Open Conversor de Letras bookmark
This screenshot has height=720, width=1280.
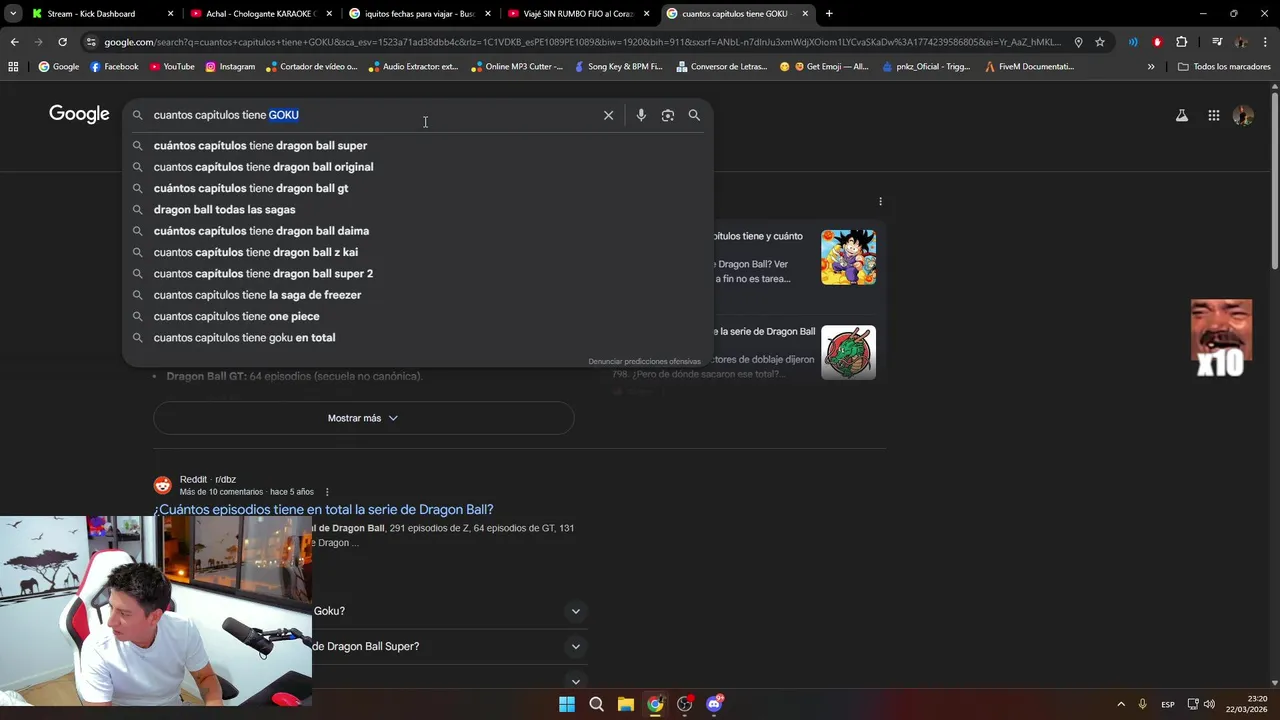(721, 66)
